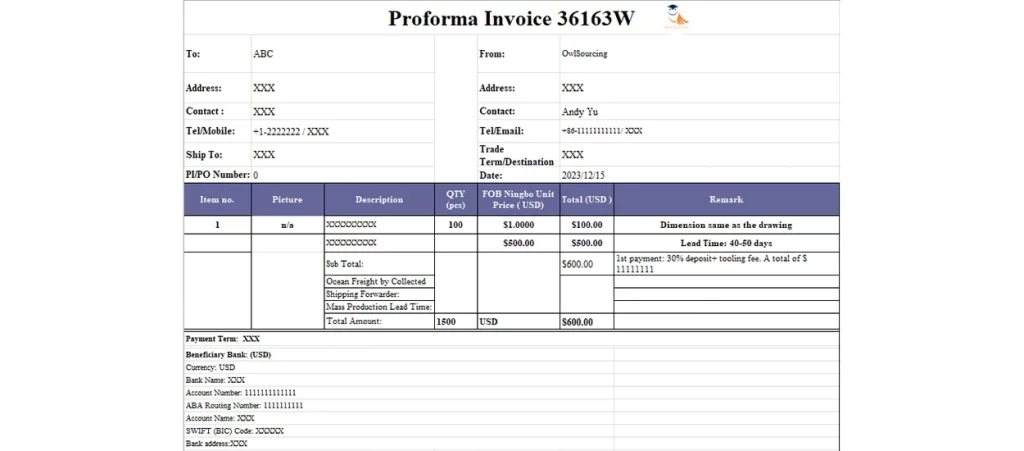
Task: Select Account Number: 1111111111111 line
Action: [x=241, y=393]
